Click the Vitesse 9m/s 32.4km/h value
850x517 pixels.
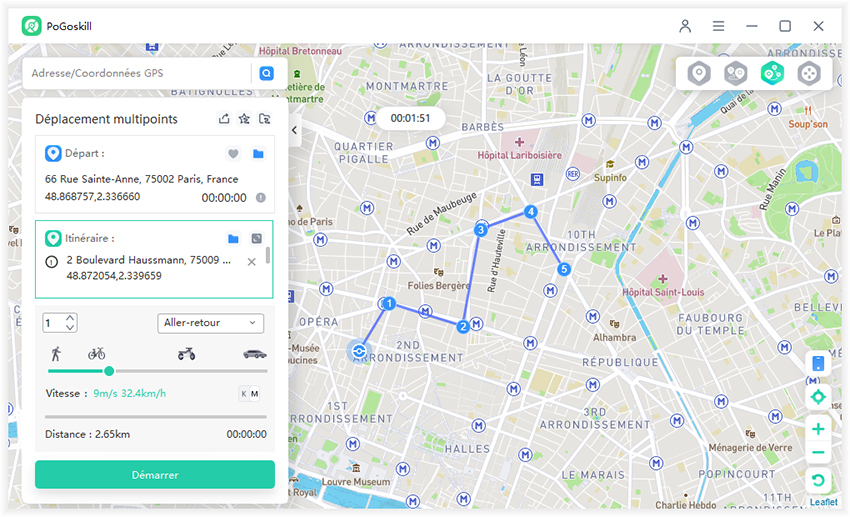click(x=130, y=393)
